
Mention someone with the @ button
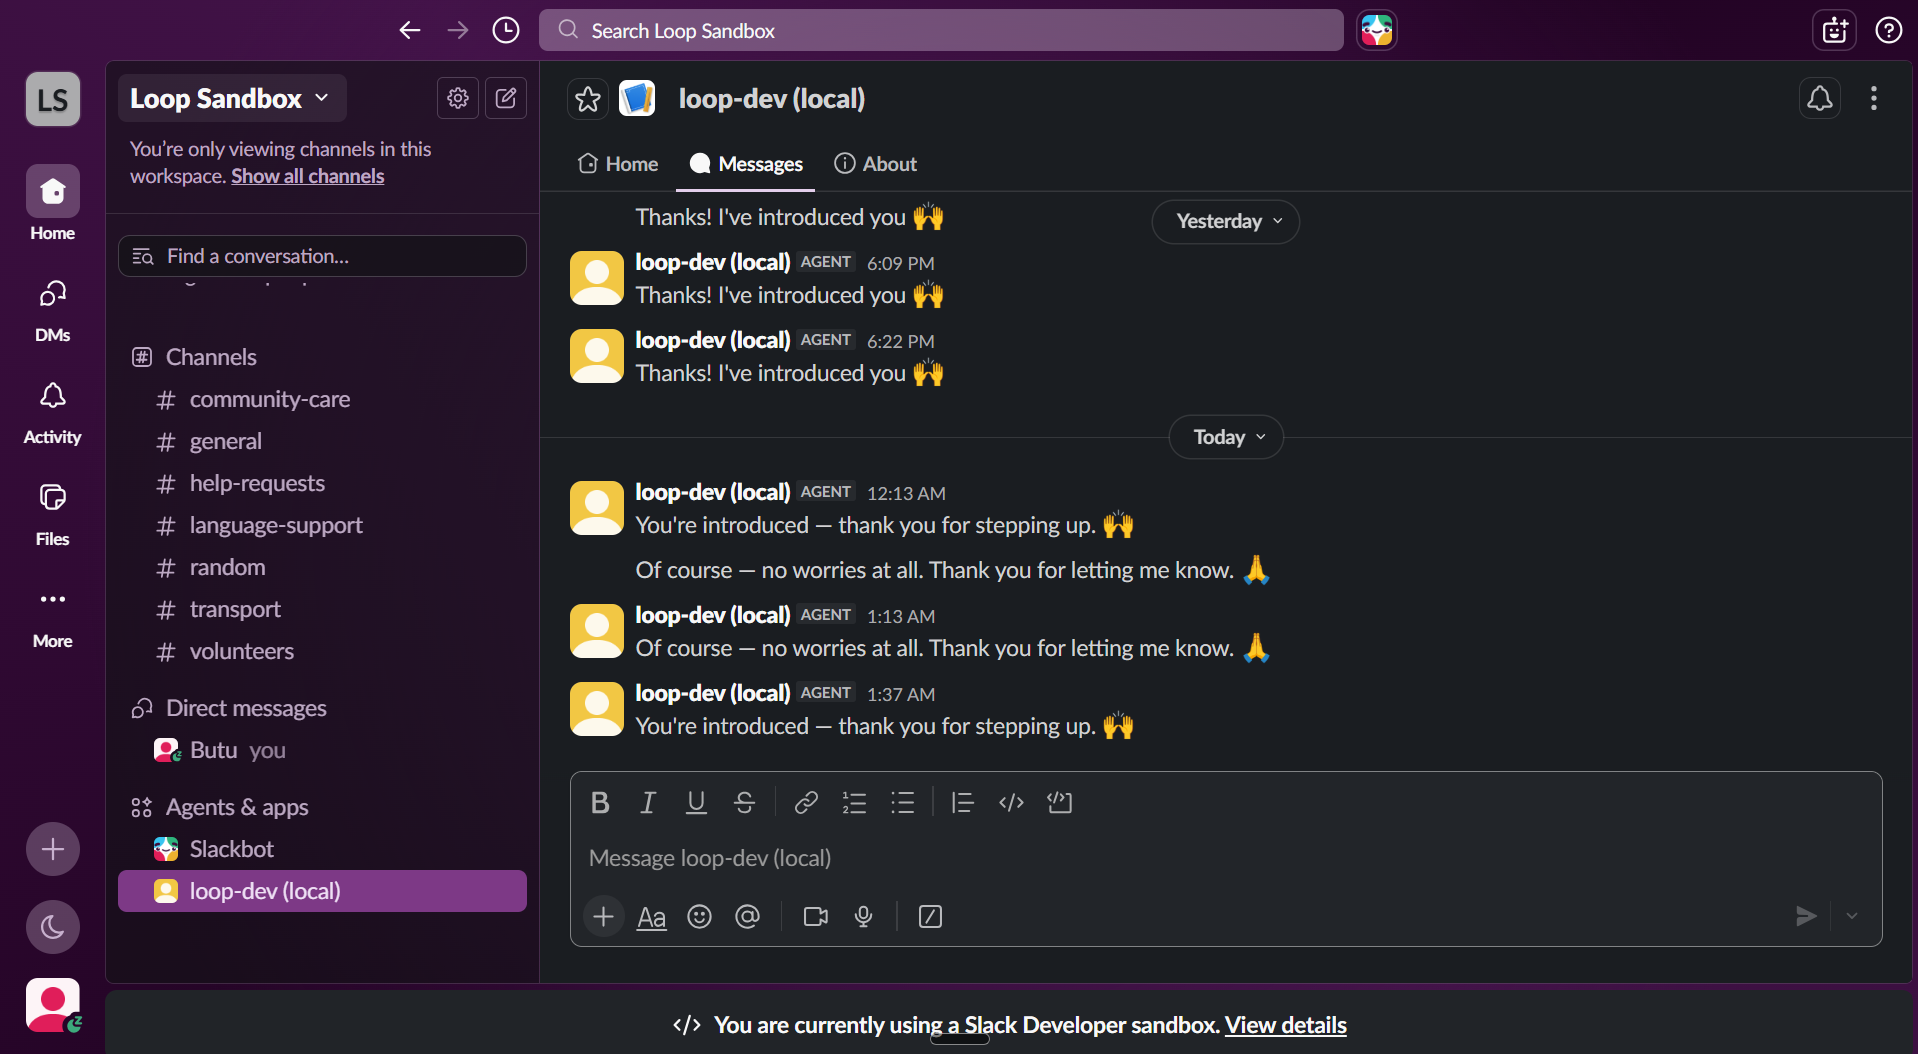pyautogui.click(x=747, y=916)
